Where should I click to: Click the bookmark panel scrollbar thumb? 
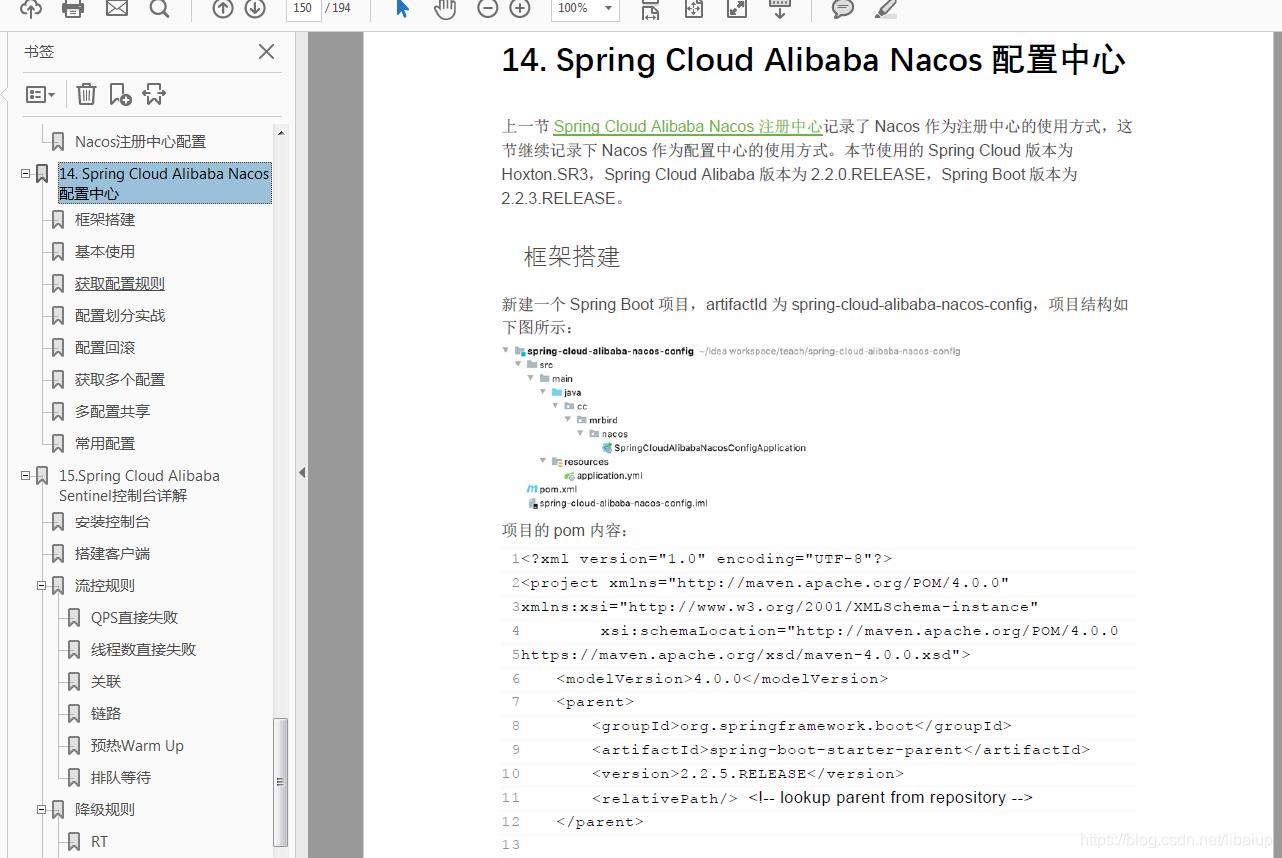(x=281, y=782)
